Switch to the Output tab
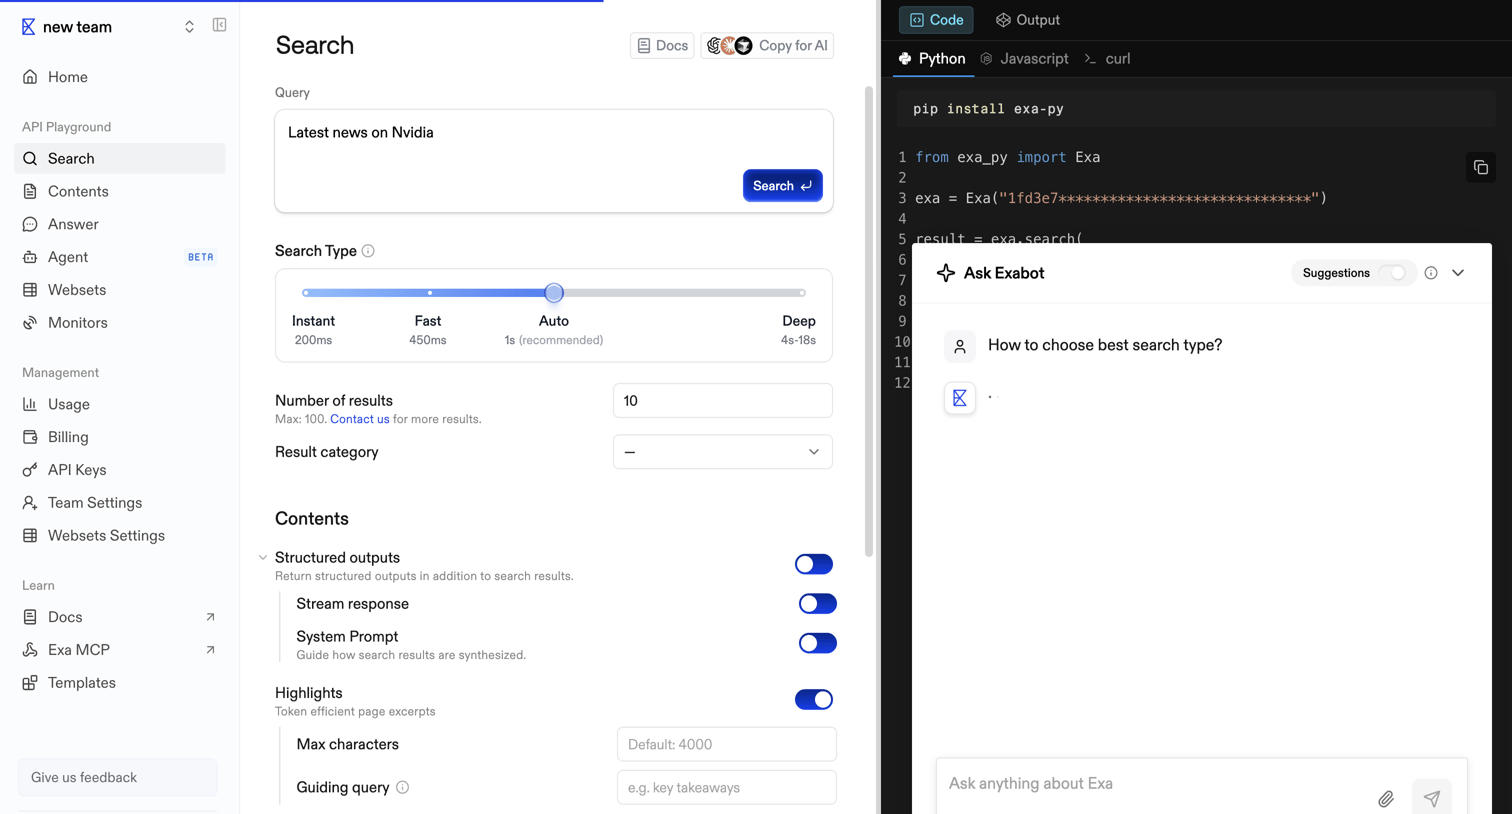1512x814 pixels. tap(1027, 20)
